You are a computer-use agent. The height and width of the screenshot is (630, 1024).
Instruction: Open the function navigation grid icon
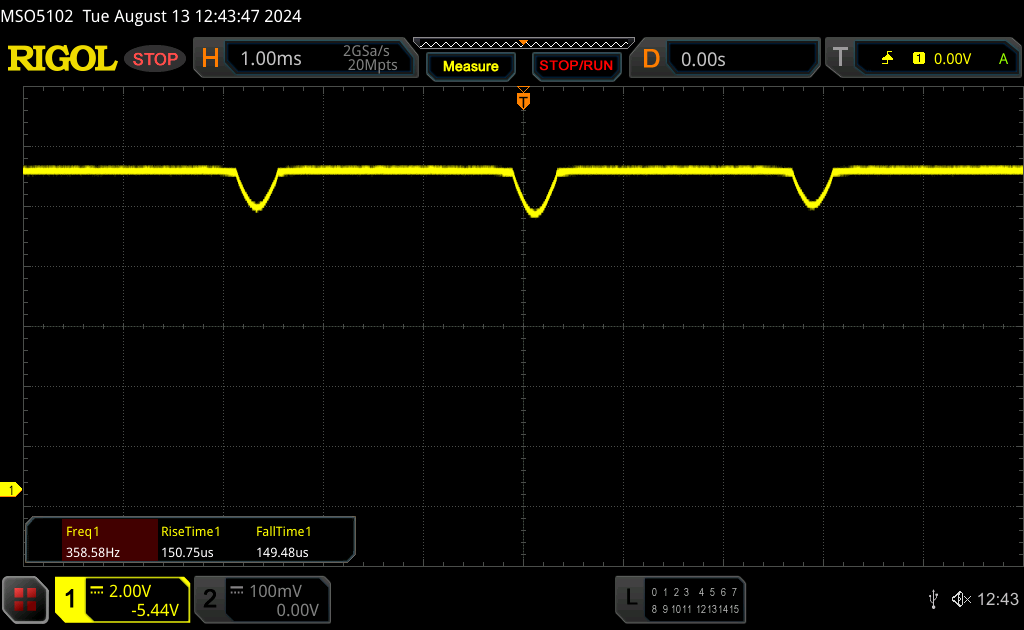pos(25,599)
